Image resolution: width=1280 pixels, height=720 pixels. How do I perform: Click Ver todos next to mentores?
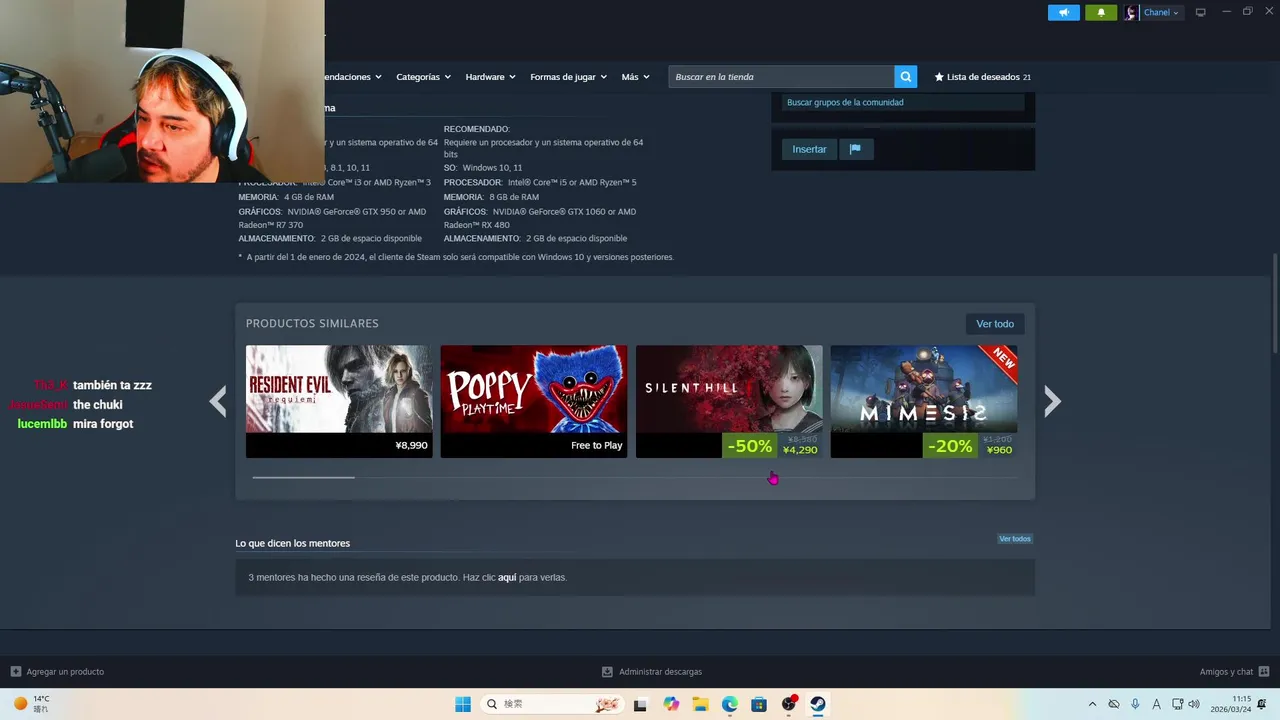tap(1014, 539)
